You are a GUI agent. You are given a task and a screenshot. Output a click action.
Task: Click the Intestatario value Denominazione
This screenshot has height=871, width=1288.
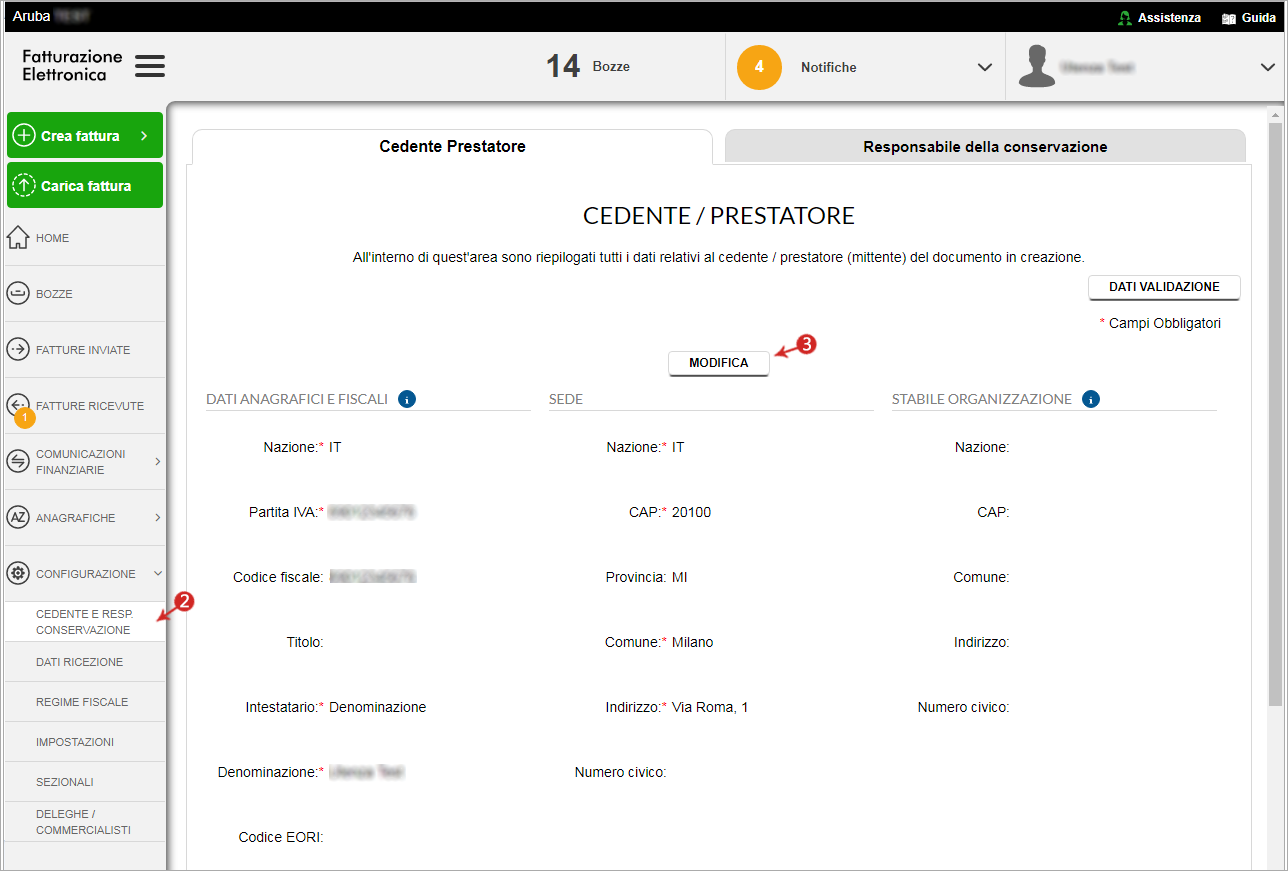pyautogui.click(x=378, y=707)
